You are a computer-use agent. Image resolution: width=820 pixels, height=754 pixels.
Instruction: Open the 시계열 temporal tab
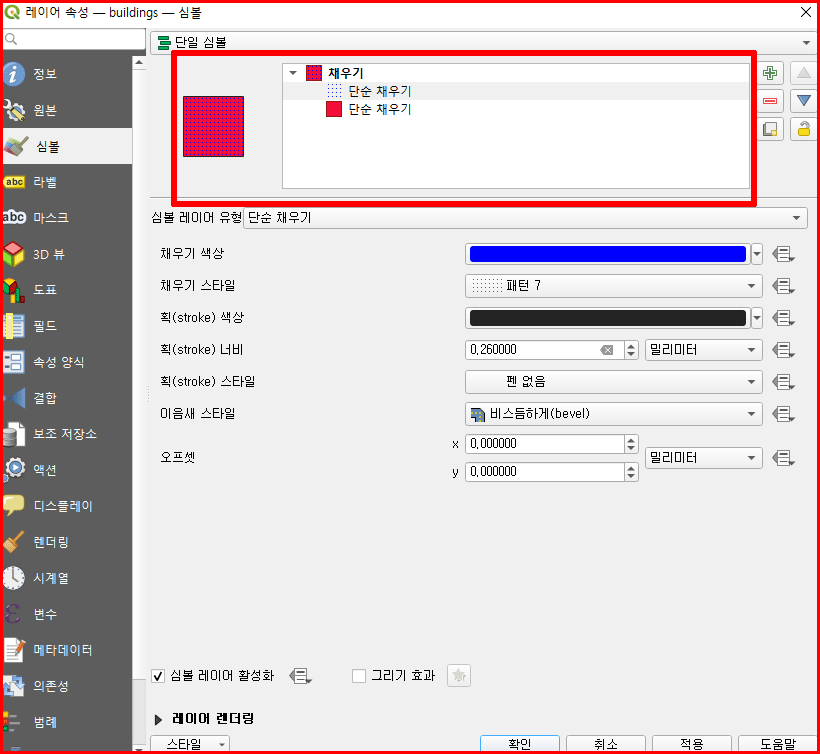[67, 578]
